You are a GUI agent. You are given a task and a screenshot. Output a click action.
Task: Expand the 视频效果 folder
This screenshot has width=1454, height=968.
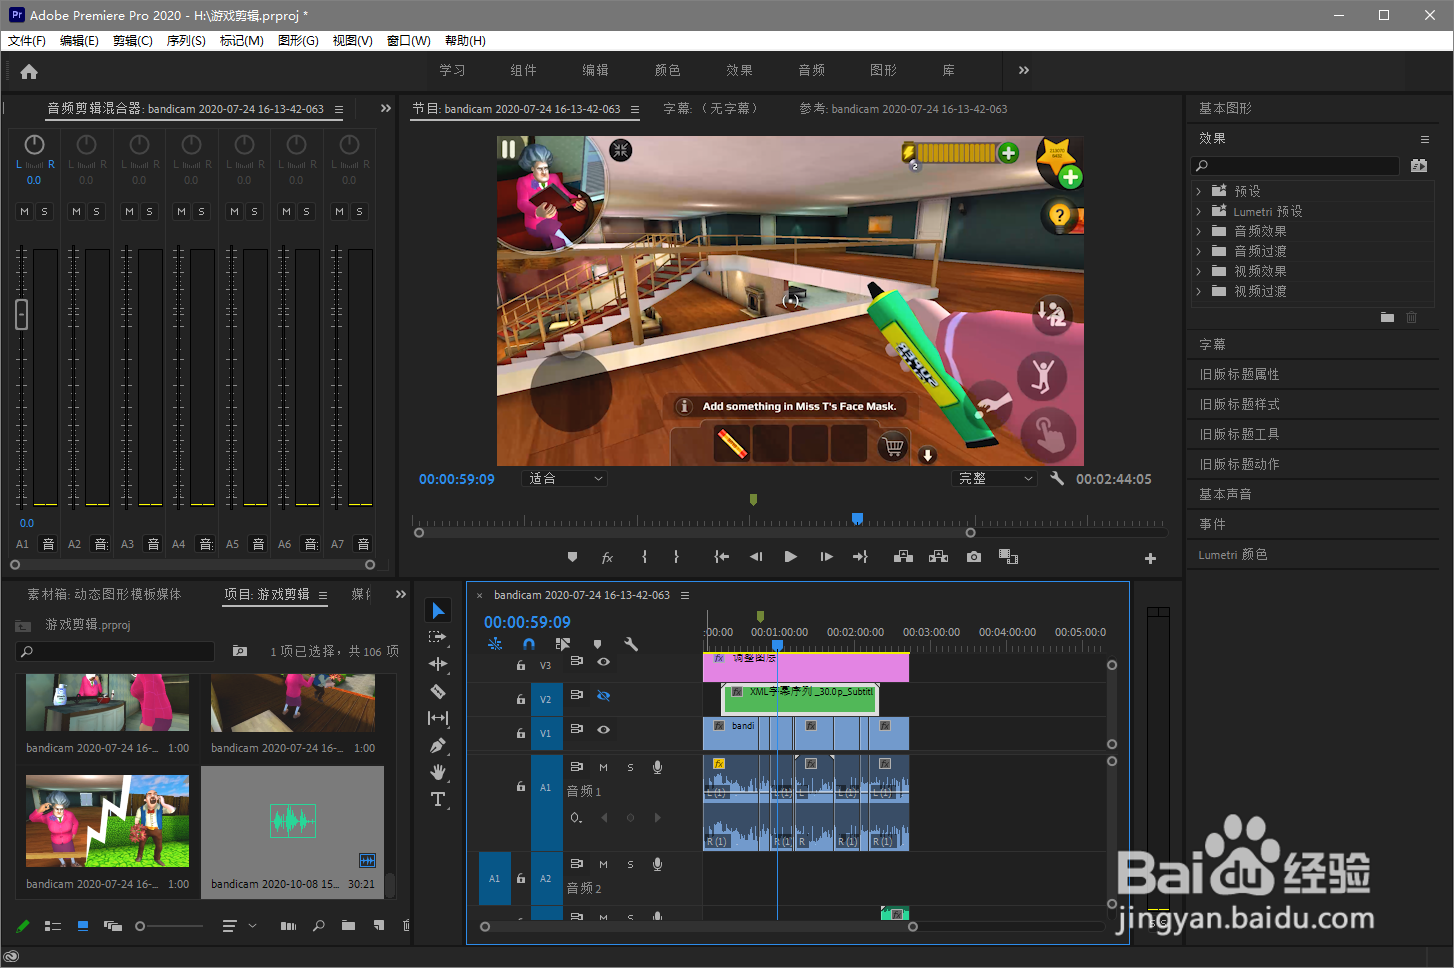coord(1198,271)
